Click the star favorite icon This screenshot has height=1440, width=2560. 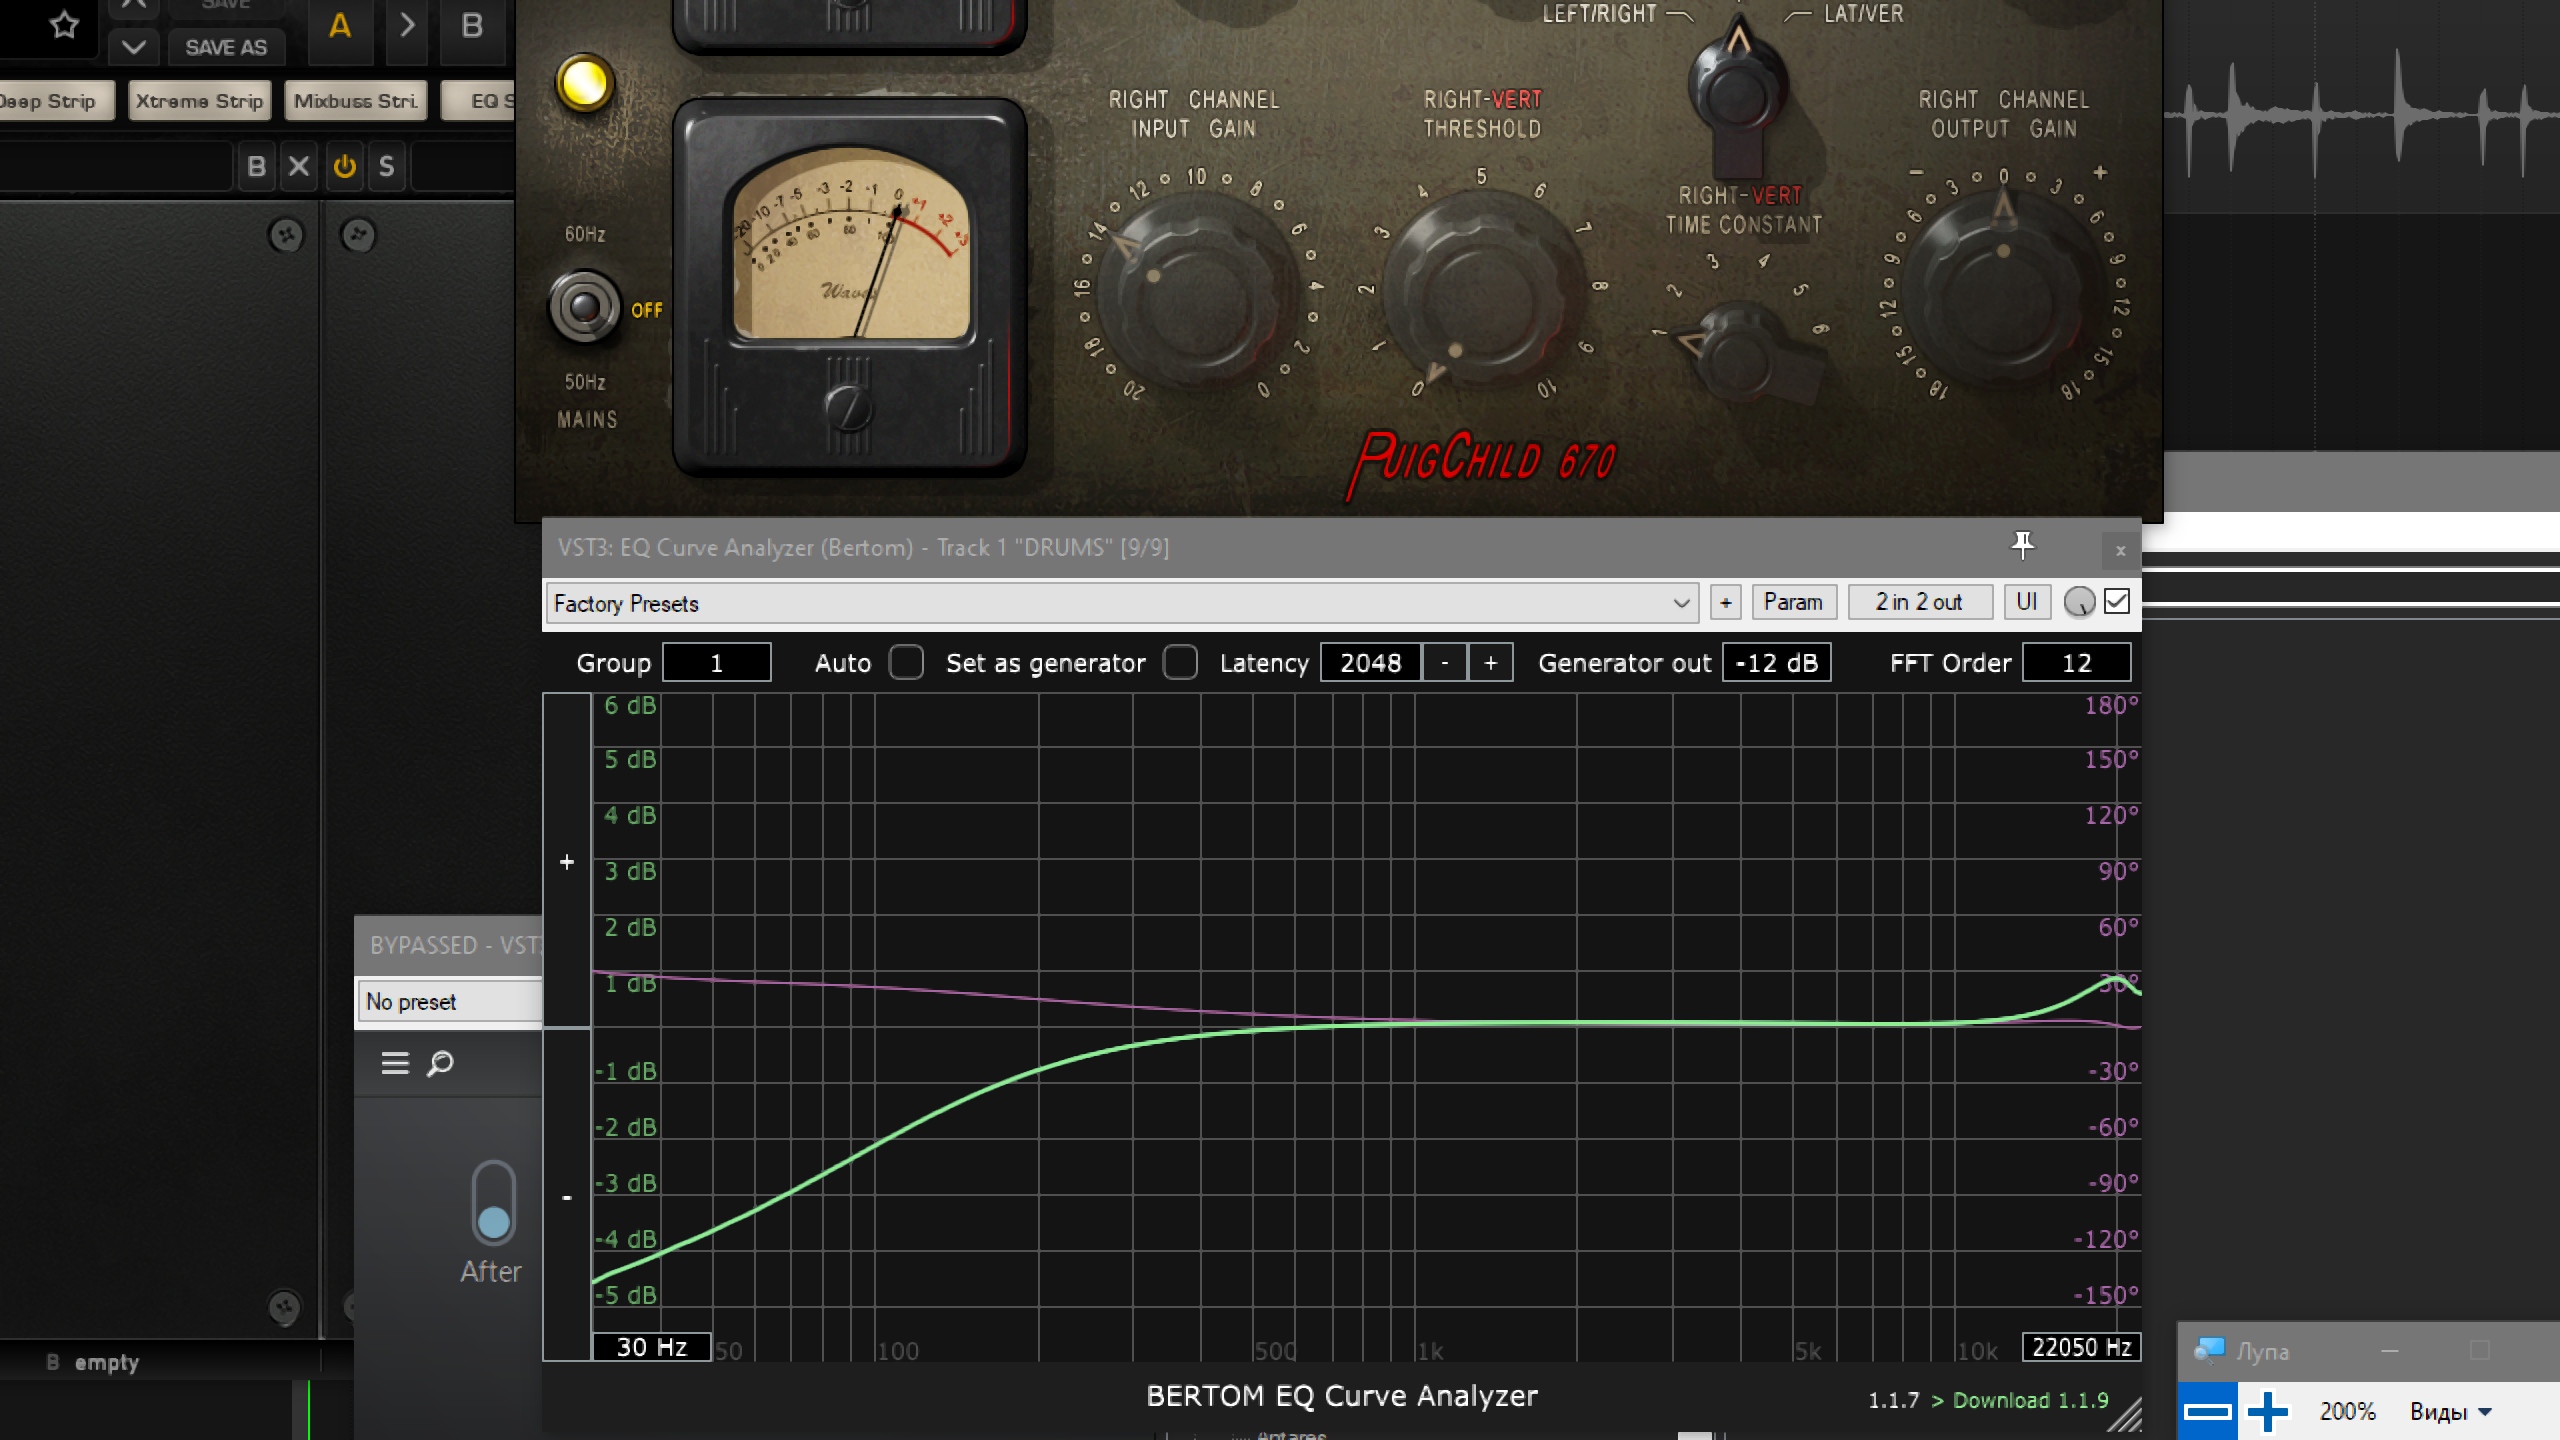[64, 24]
